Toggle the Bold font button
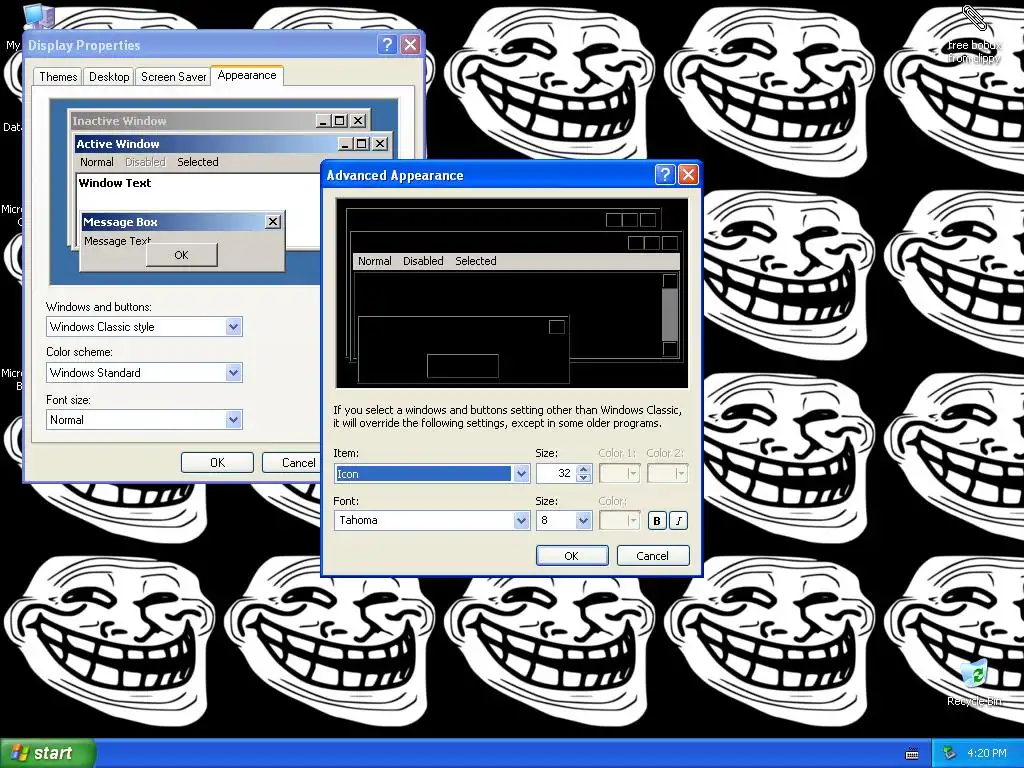The height and width of the screenshot is (768, 1024). [x=657, y=520]
